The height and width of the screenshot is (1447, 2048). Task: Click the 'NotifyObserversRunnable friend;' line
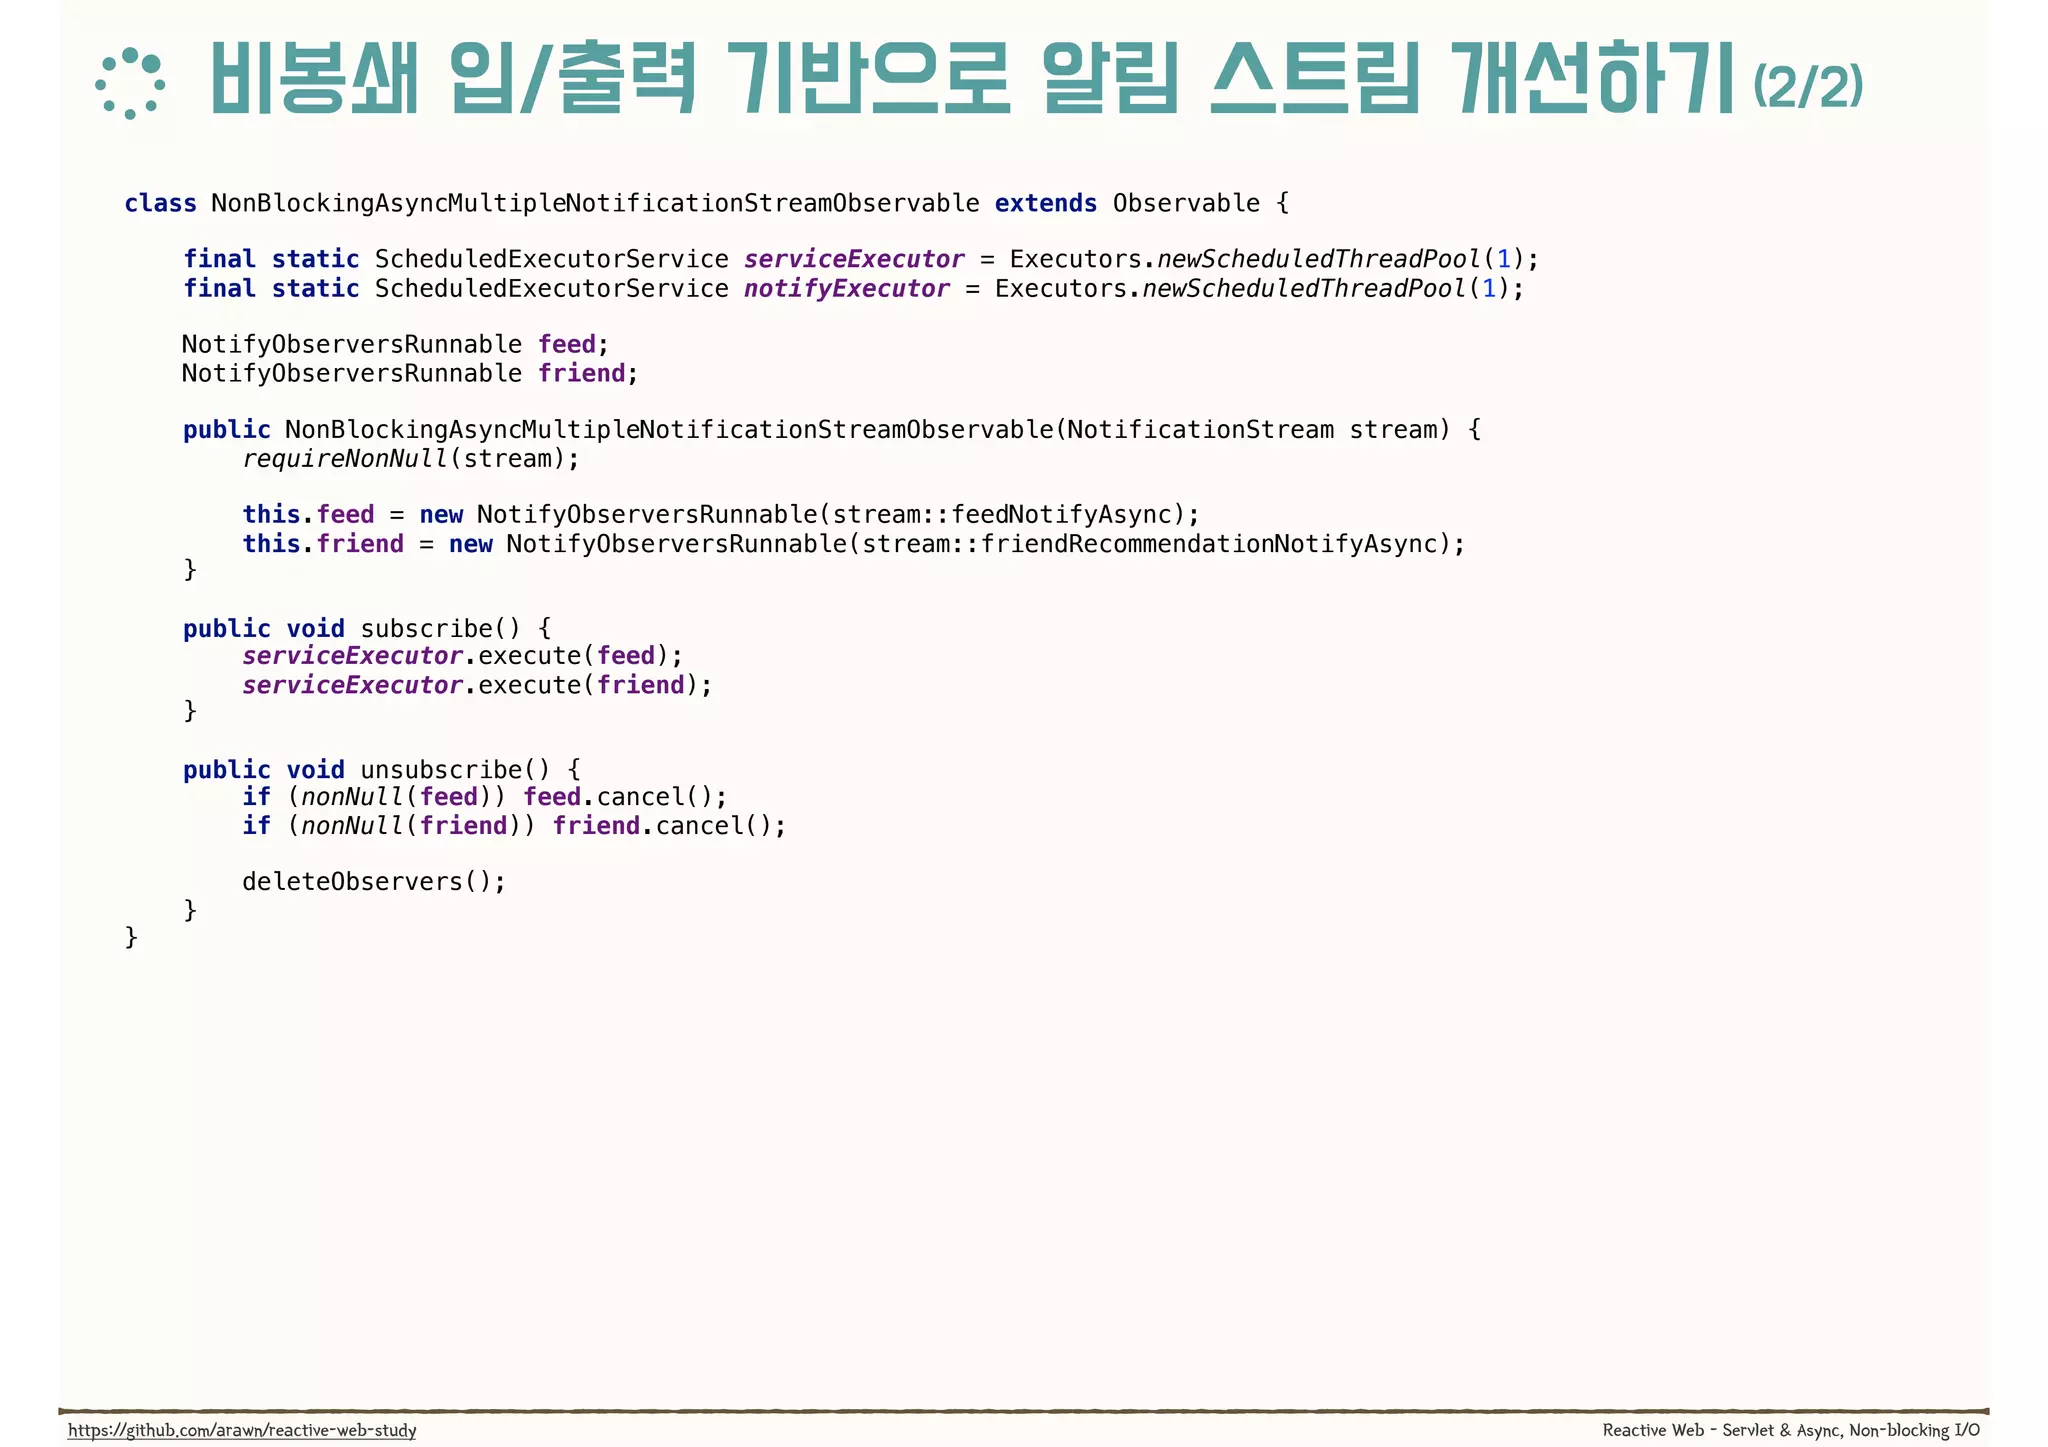[x=410, y=373]
